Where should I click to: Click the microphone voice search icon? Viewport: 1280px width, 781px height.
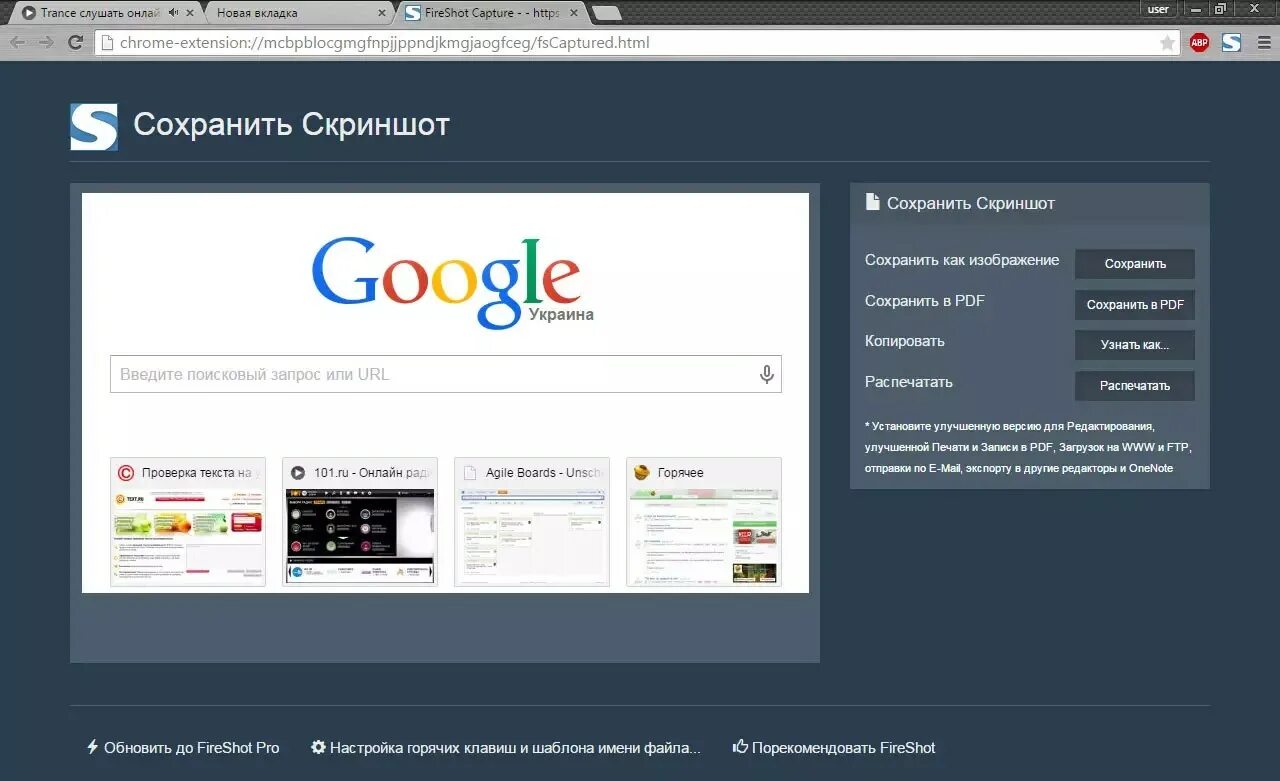pyautogui.click(x=767, y=374)
